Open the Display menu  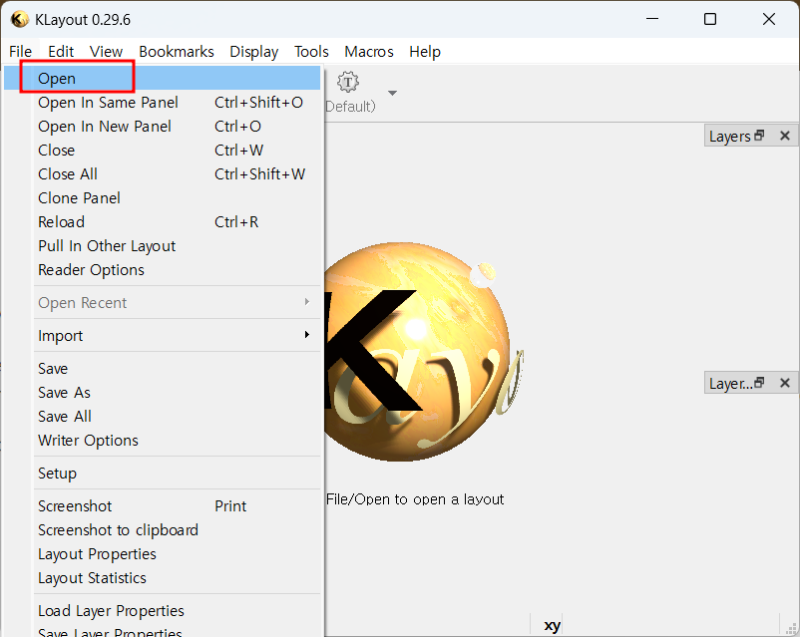(254, 52)
